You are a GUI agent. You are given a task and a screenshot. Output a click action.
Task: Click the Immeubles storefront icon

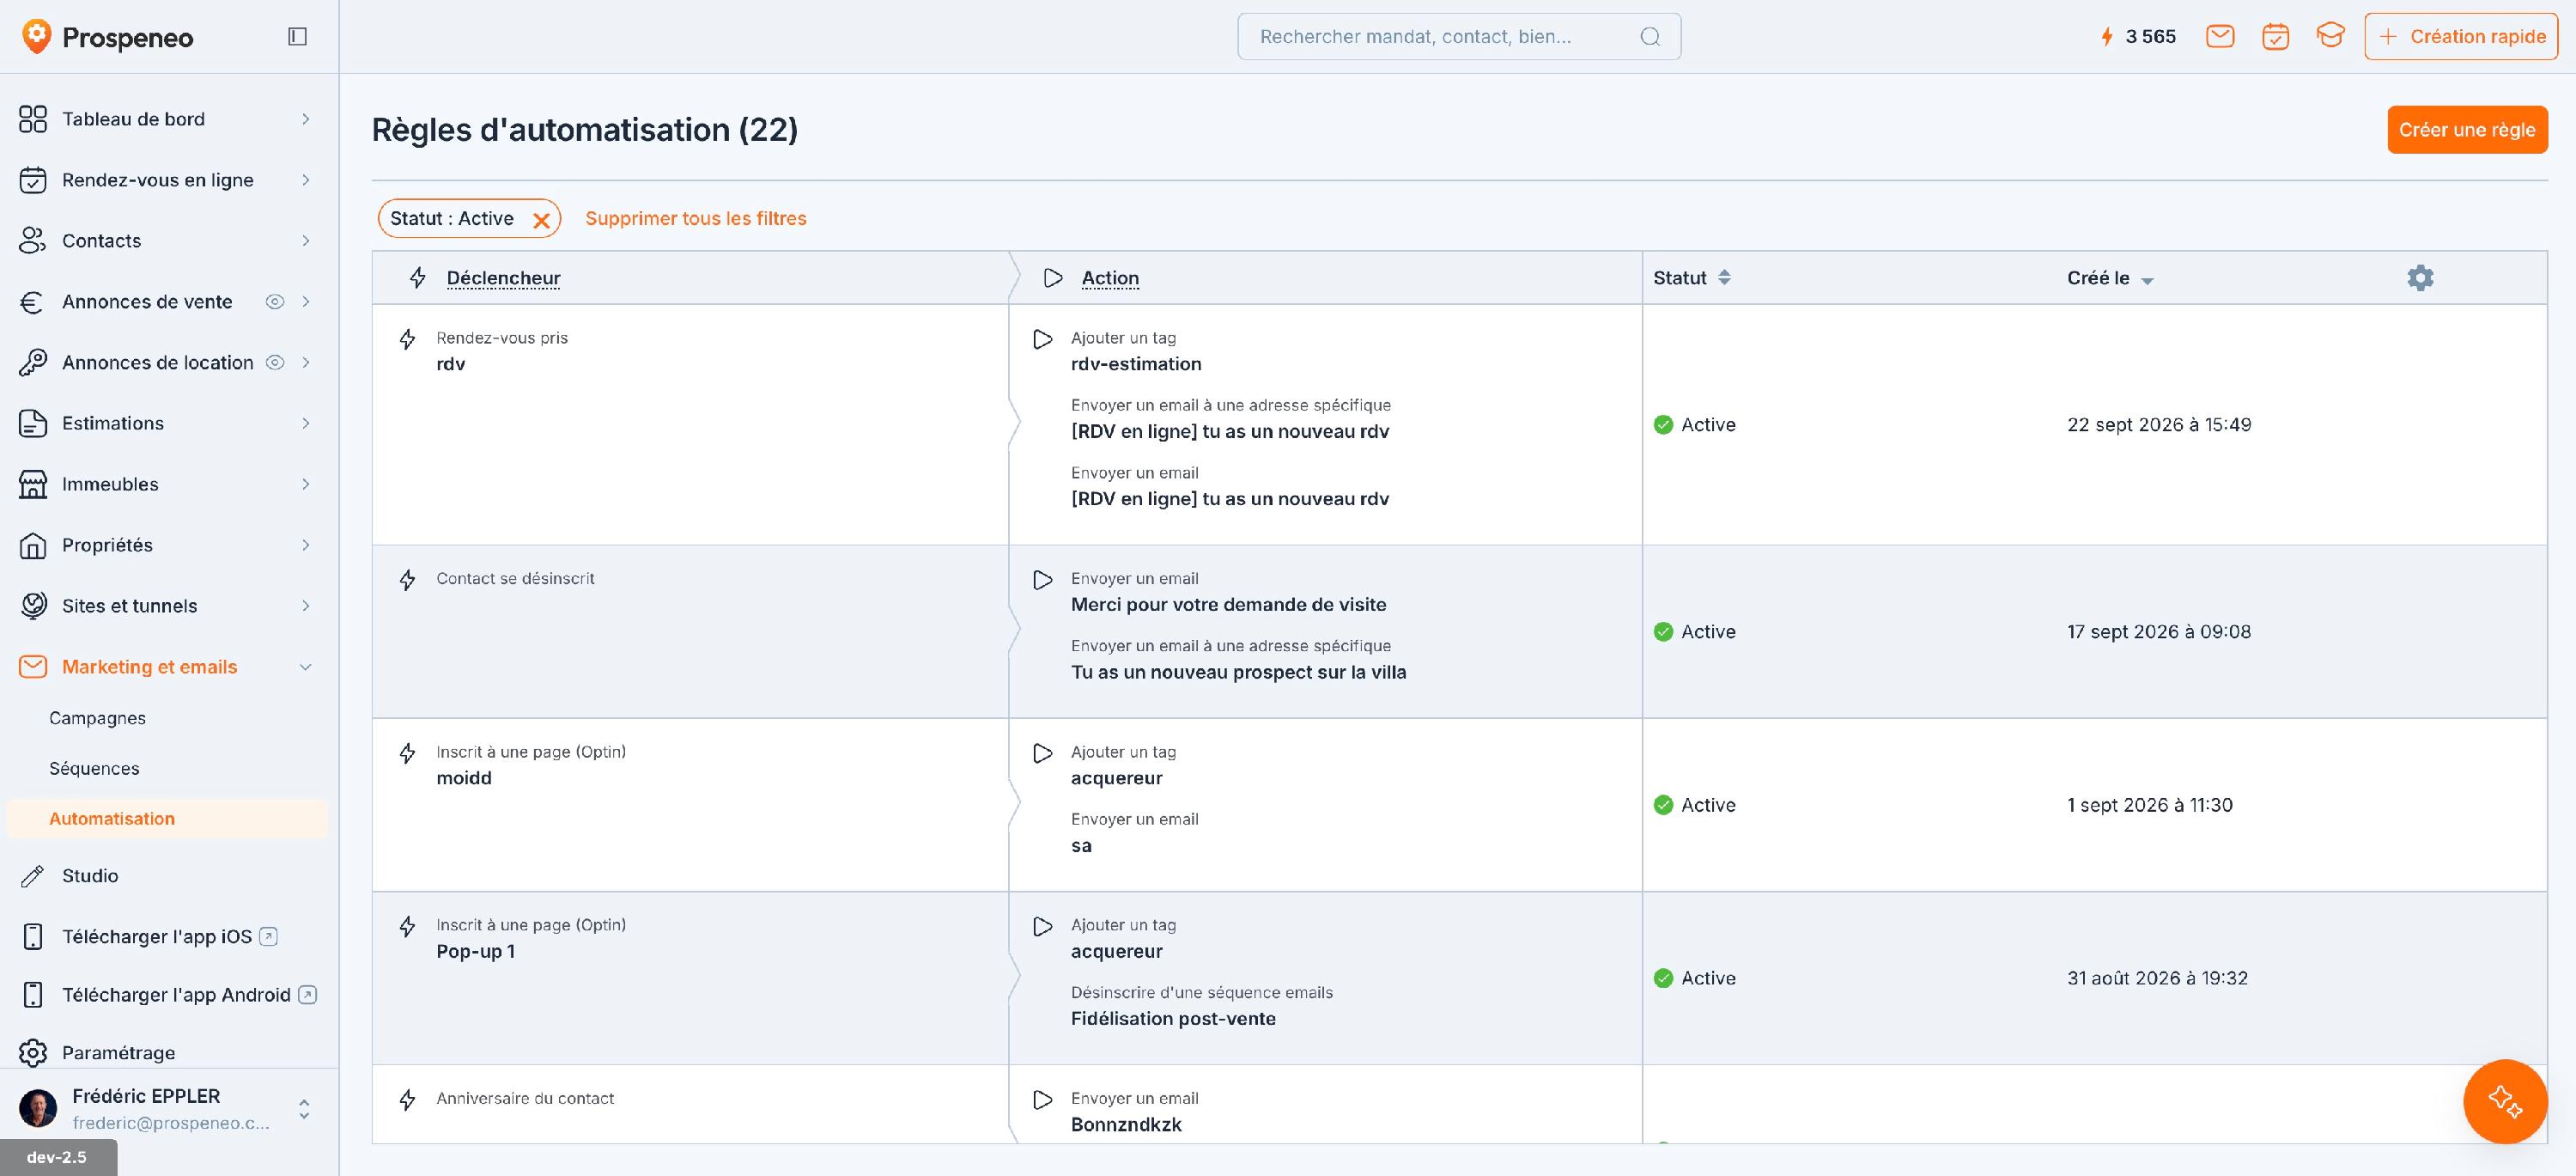[33, 484]
